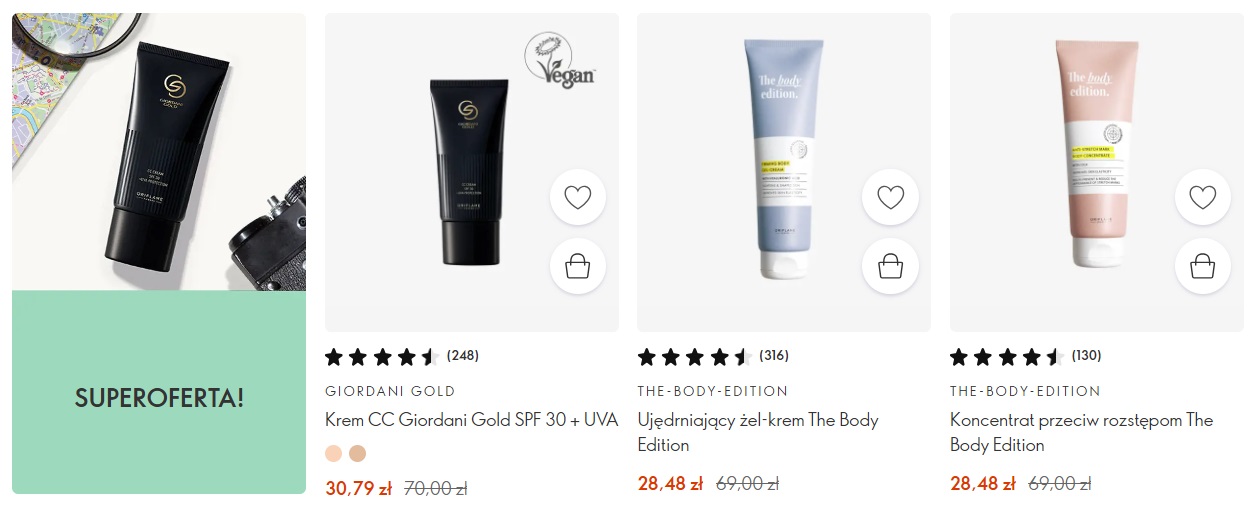The width and height of the screenshot is (1254, 510).
Task: Favorite the Ujędrniający żel-krem with heart icon
Action: pyautogui.click(x=890, y=197)
